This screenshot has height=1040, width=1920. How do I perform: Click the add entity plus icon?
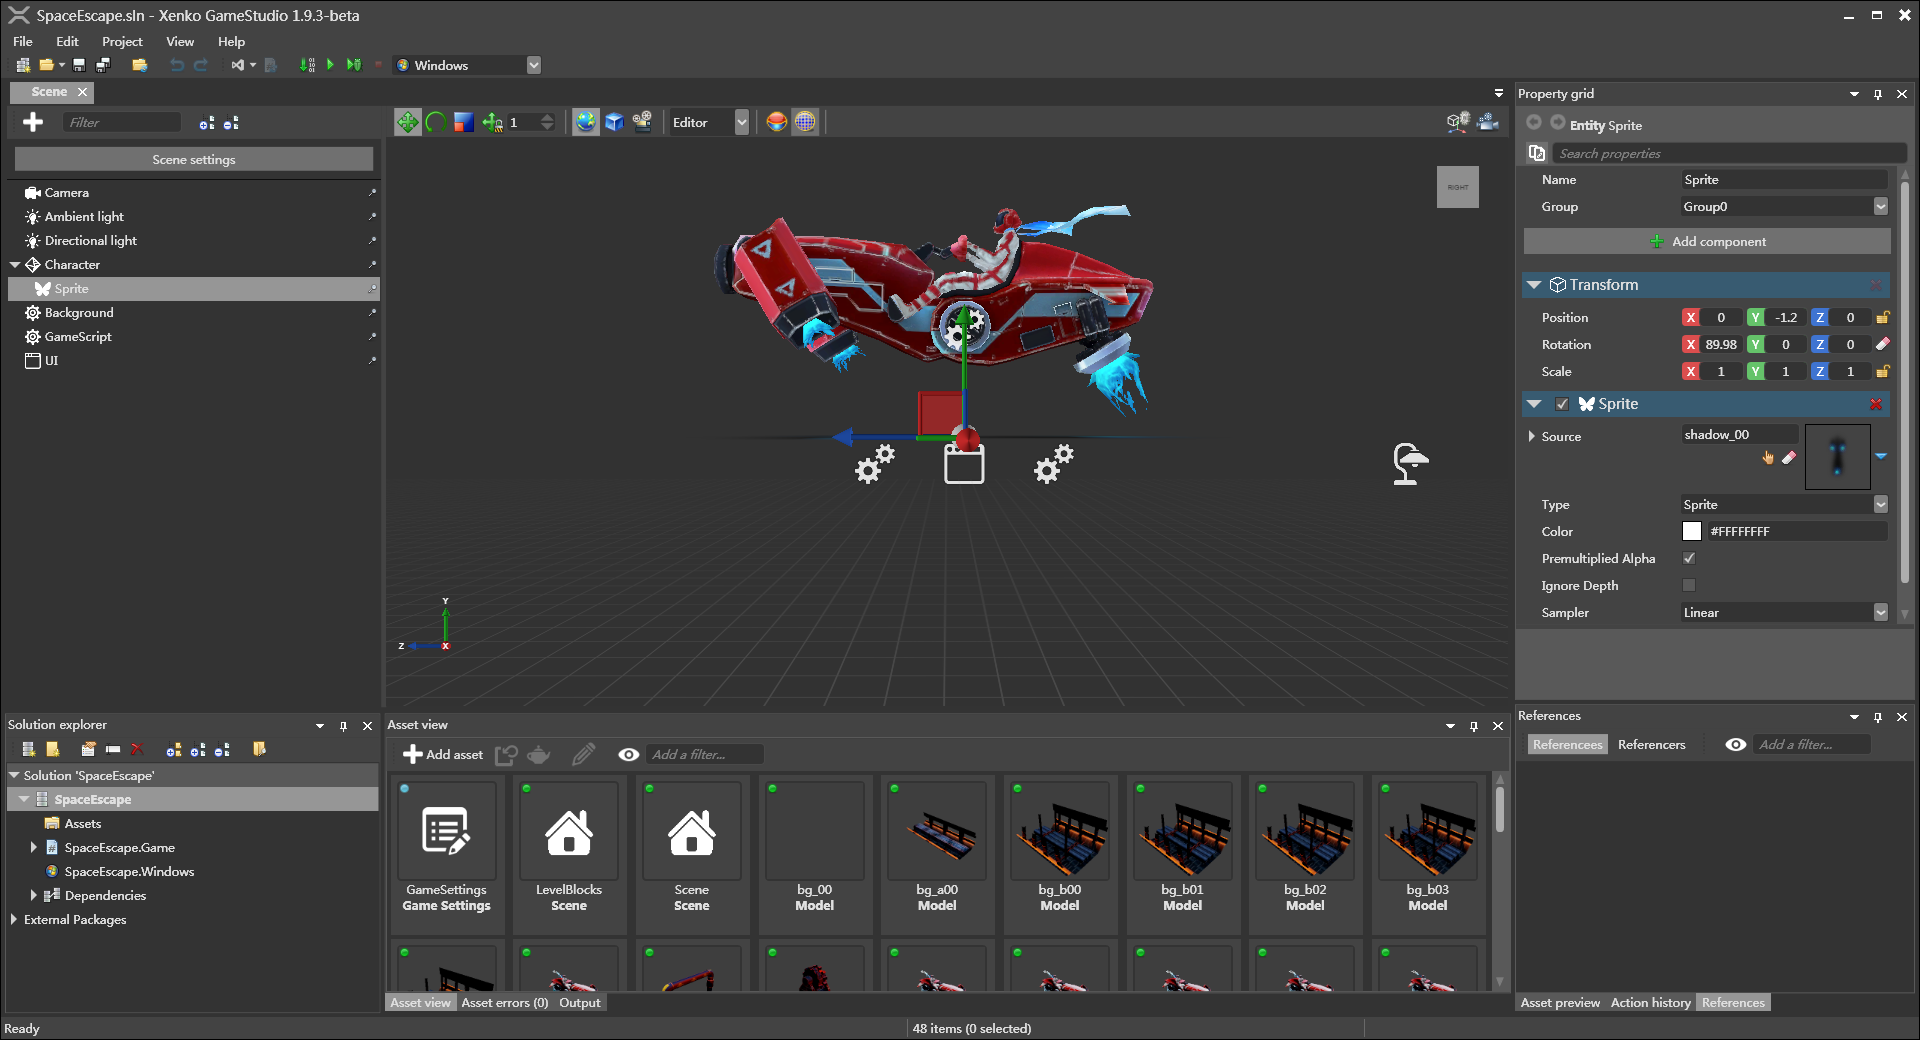point(33,122)
